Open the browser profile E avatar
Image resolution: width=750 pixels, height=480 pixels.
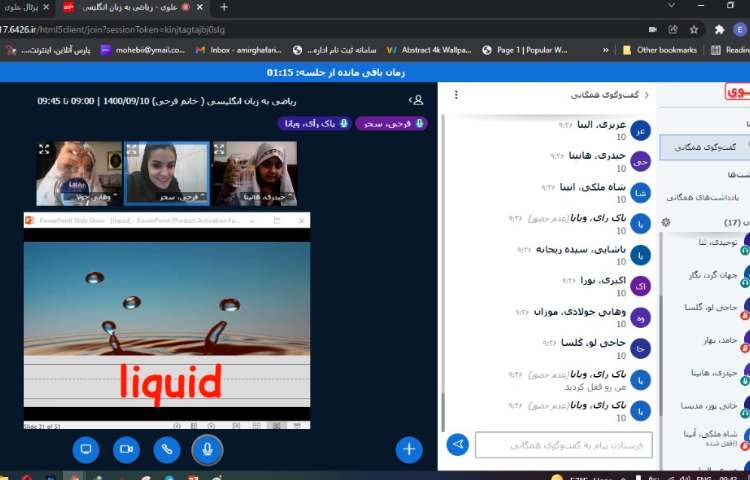pos(740,30)
